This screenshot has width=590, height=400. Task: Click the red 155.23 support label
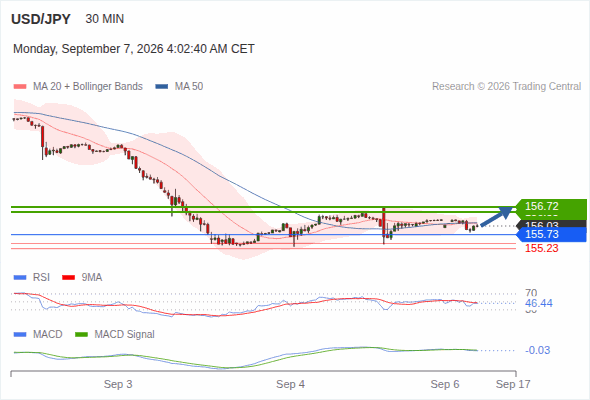click(x=541, y=248)
